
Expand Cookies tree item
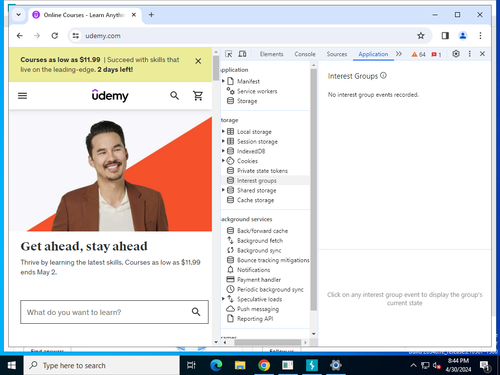tap(223, 161)
